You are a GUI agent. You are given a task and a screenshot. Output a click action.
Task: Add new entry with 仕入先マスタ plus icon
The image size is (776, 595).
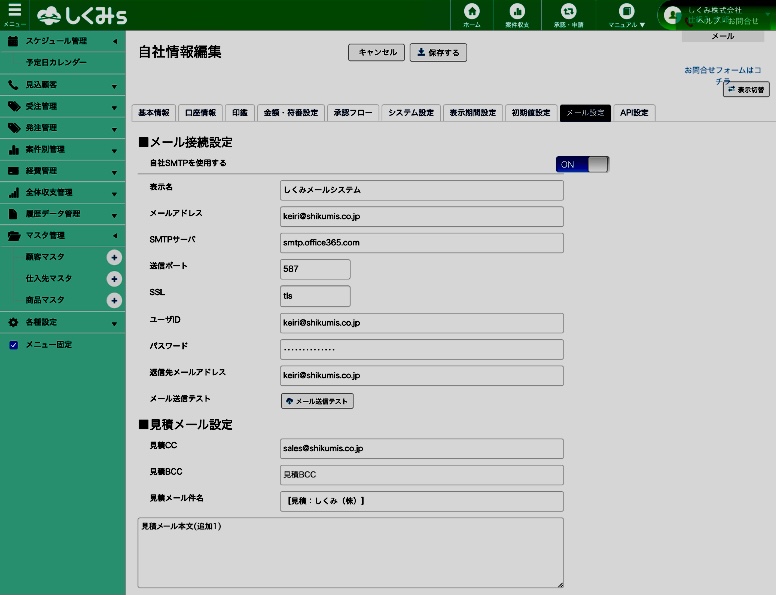pos(114,279)
